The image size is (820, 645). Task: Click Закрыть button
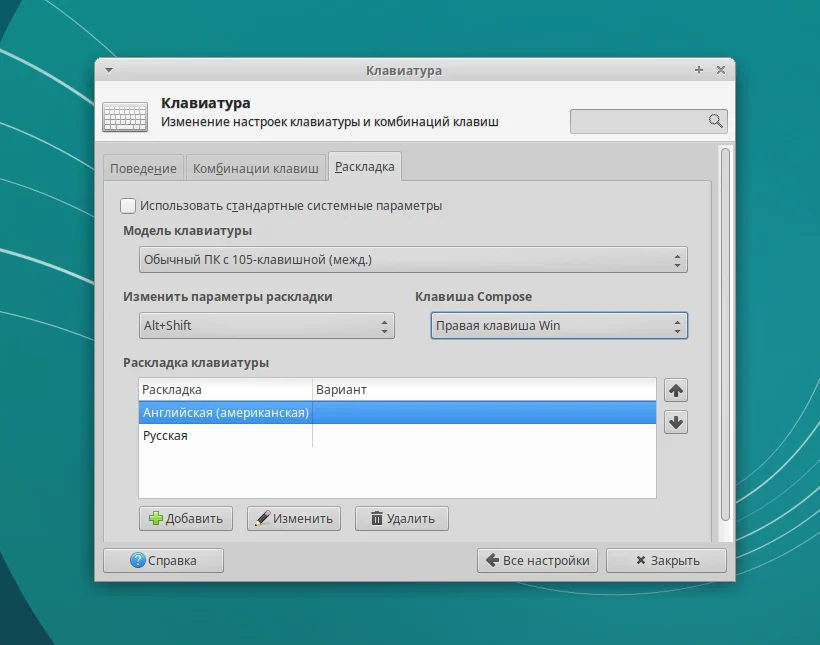tap(666, 560)
